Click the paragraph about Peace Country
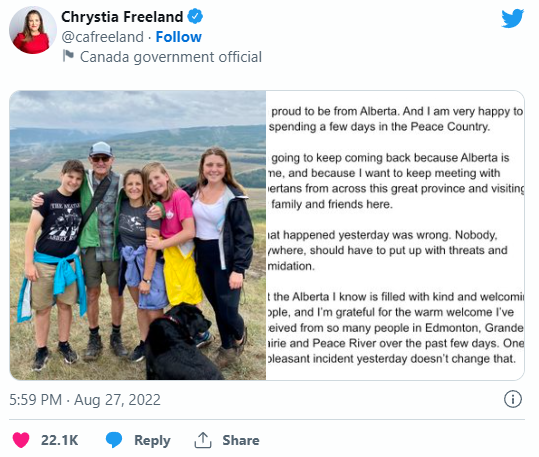The height and width of the screenshot is (457, 539). 395,119
